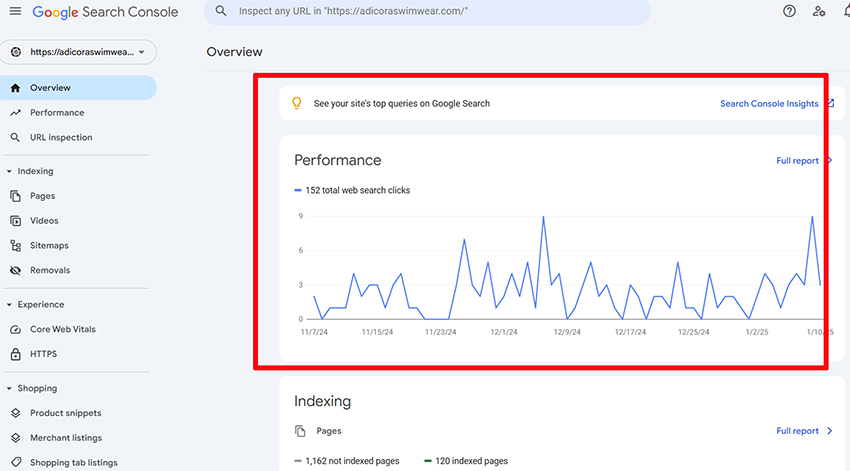The width and height of the screenshot is (850, 471).
Task: Open the property selector dropdown
Action: (x=79, y=52)
